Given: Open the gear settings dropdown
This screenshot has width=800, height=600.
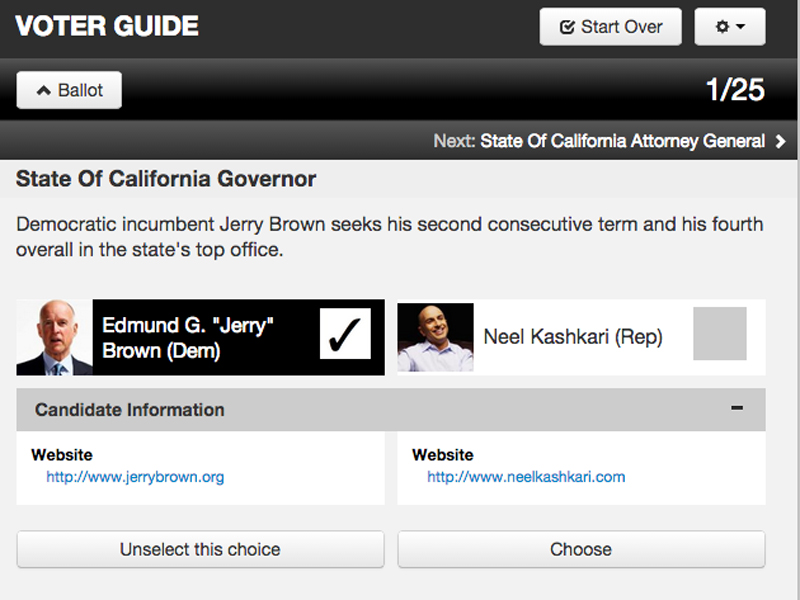Looking at the screenshot, I should tap(730, 27).
